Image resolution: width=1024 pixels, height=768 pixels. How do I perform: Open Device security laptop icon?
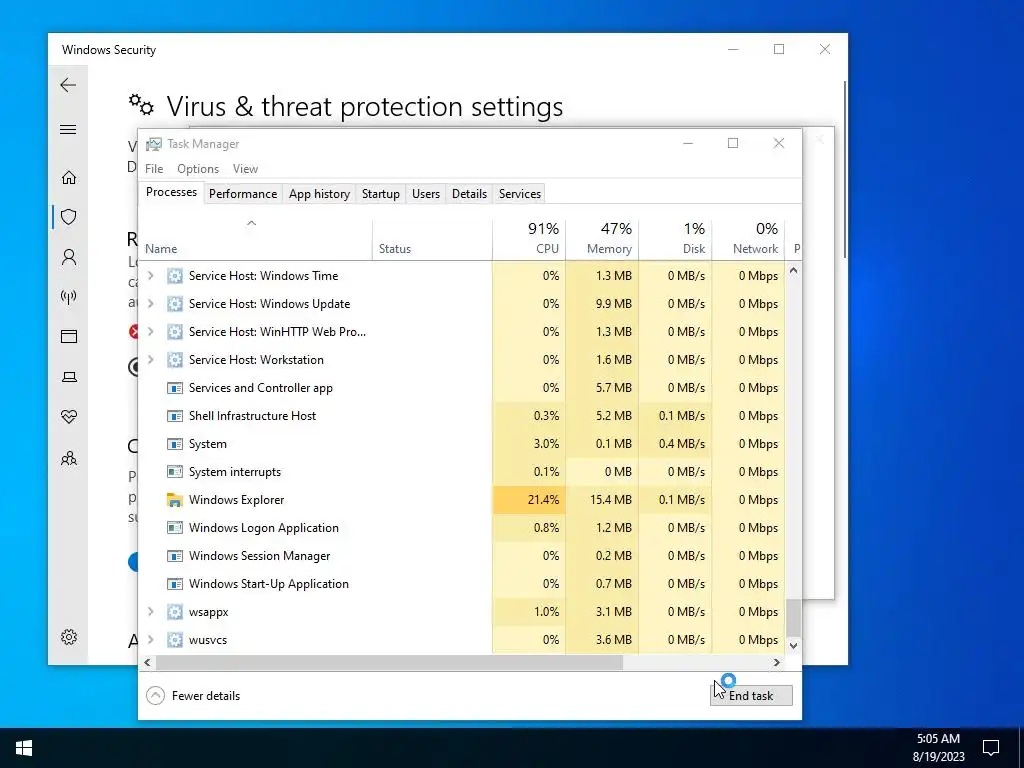69,377
